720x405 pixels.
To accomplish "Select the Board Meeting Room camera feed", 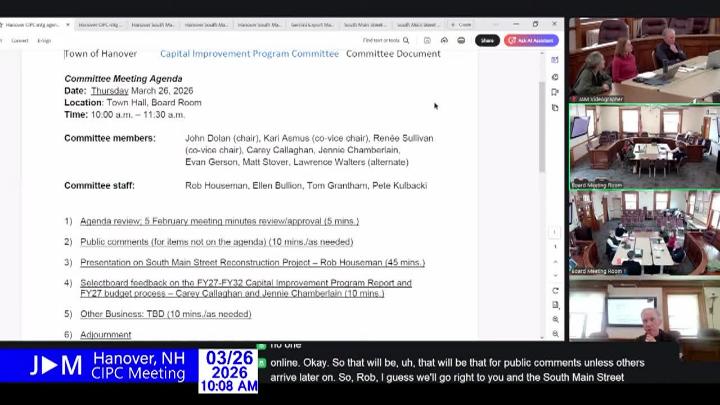I will pos(643,145).
